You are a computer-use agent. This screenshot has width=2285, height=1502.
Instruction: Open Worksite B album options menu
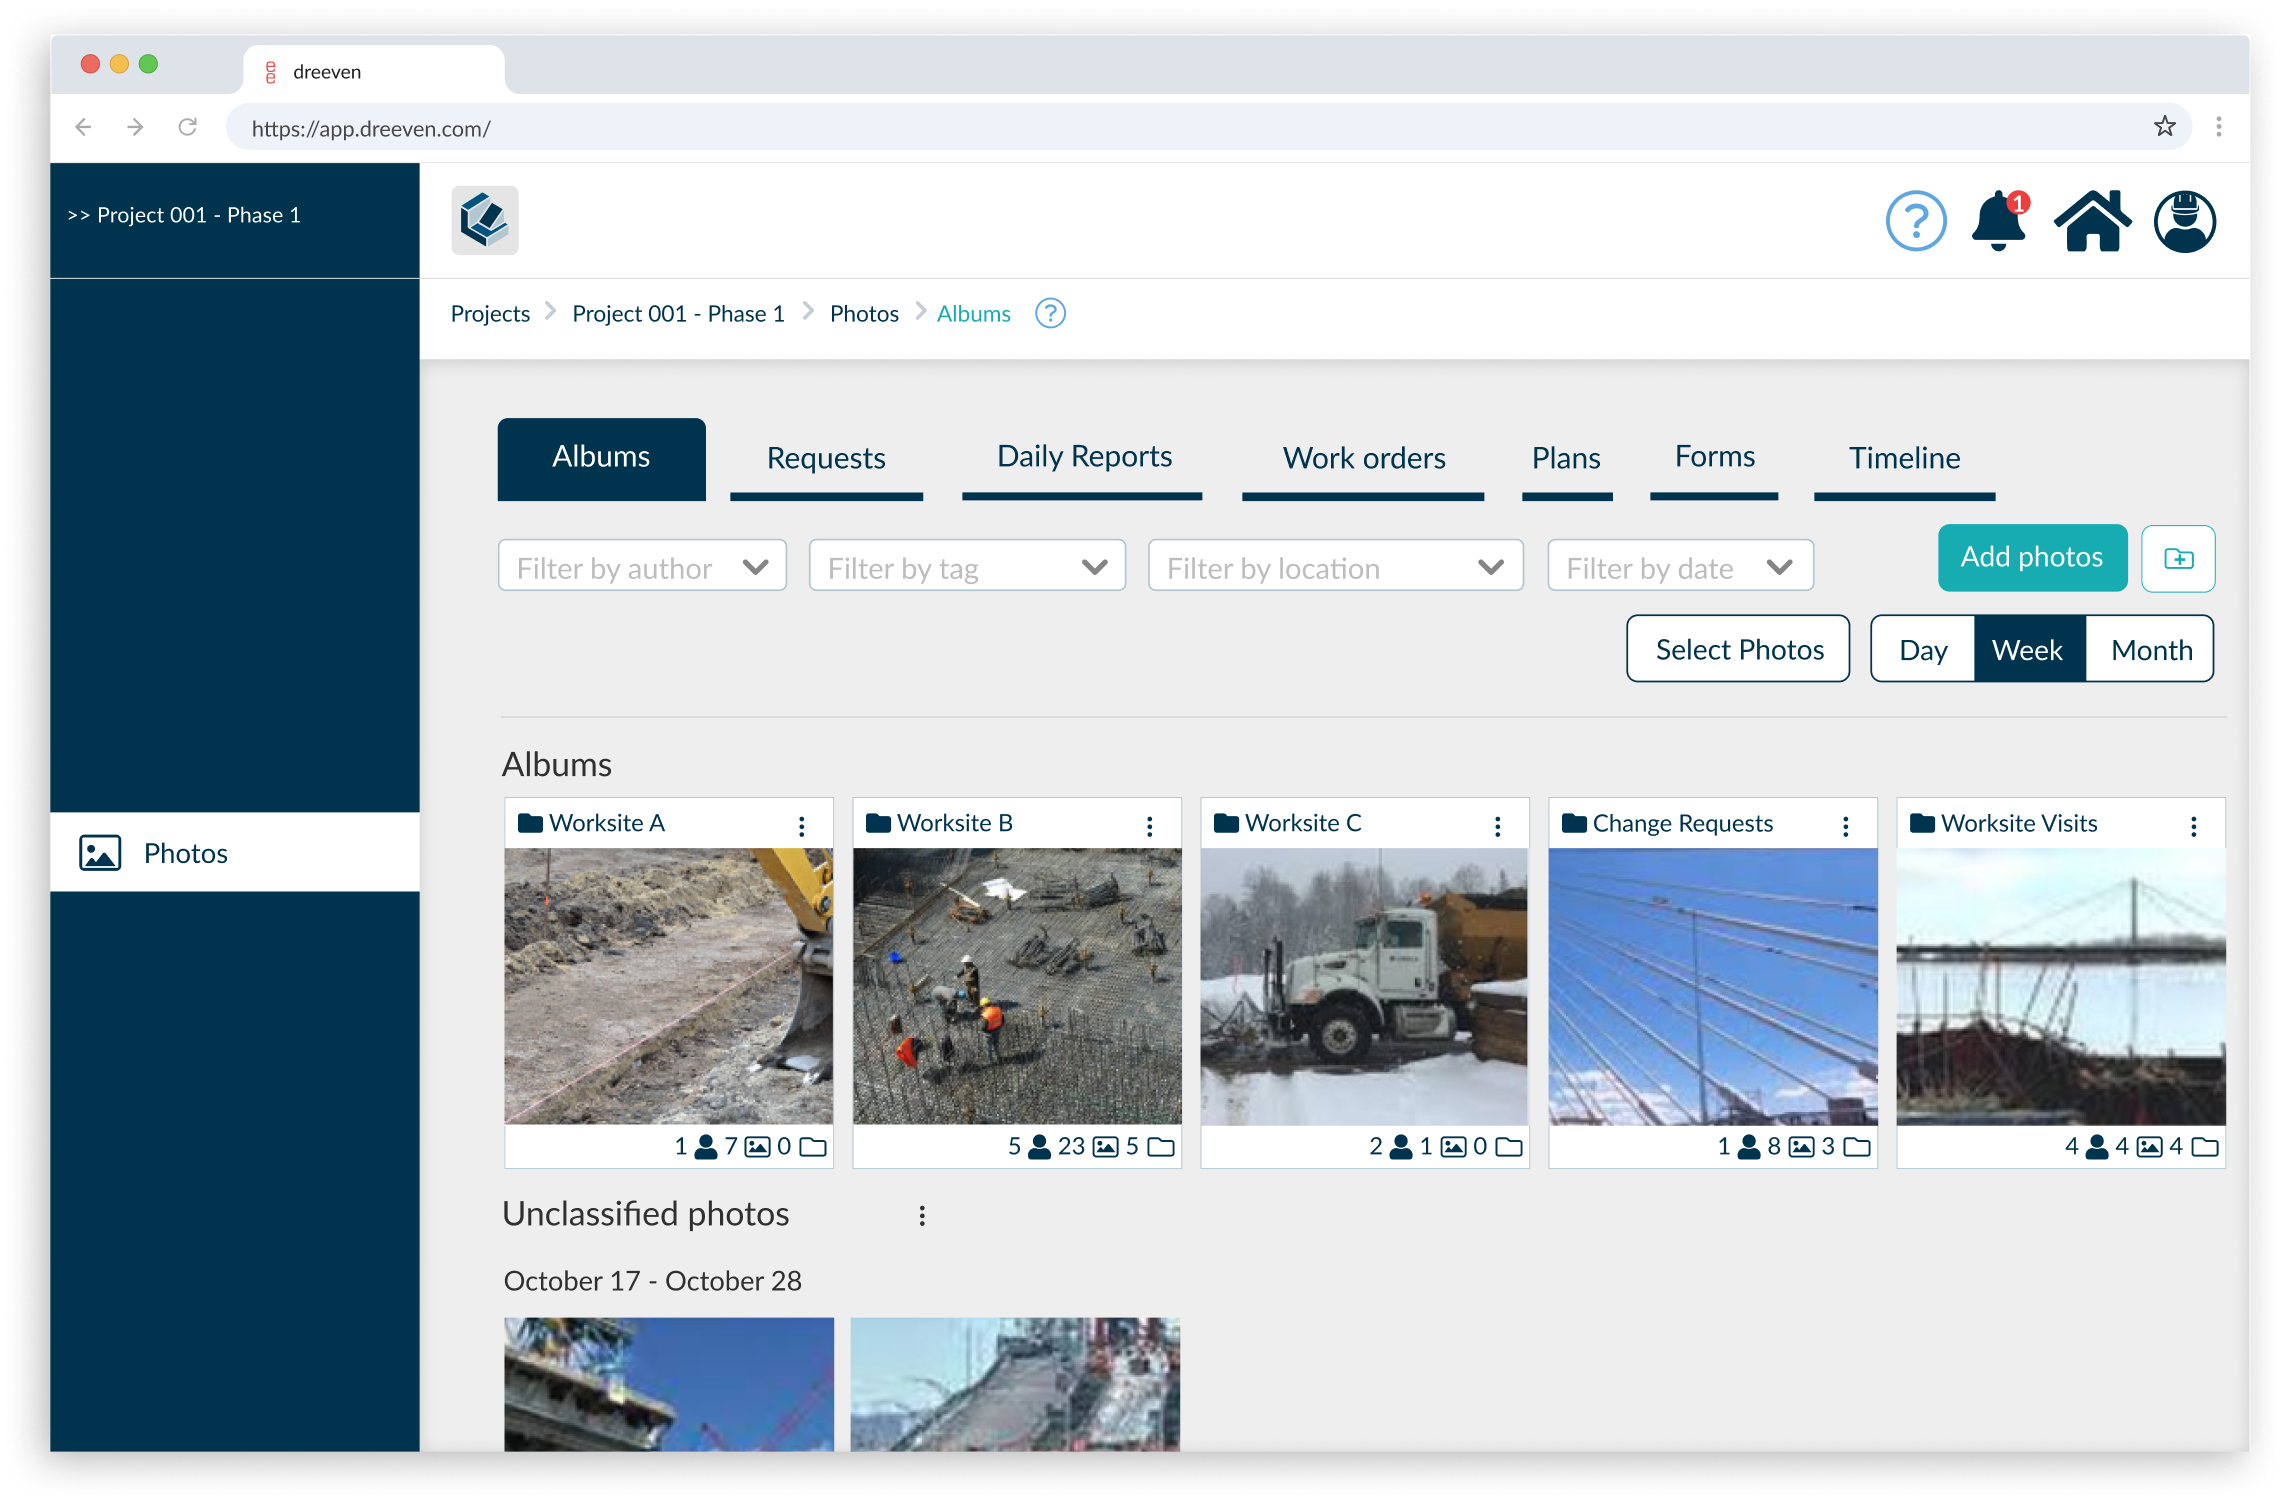pos(1149,825)
